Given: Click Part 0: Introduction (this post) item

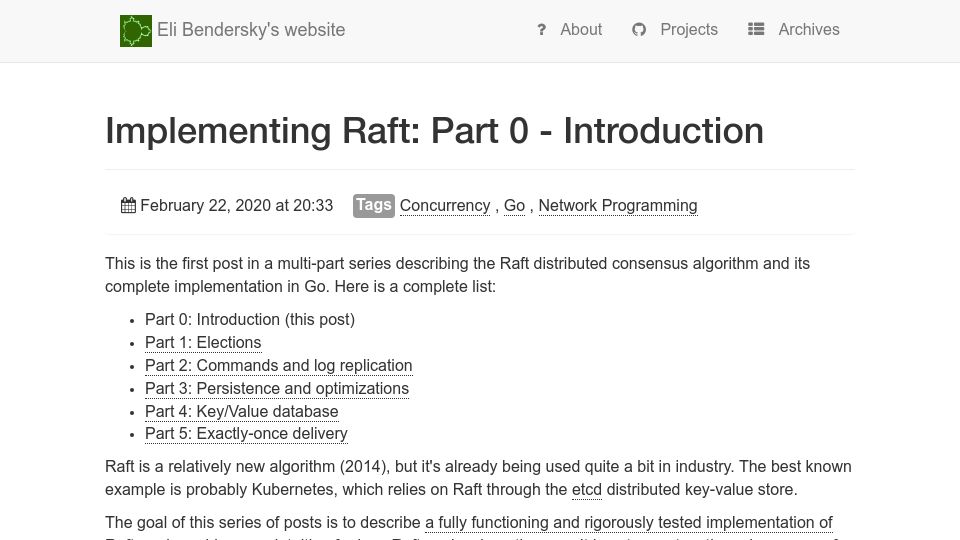Looking at the screenshot, I should (250, 320).
